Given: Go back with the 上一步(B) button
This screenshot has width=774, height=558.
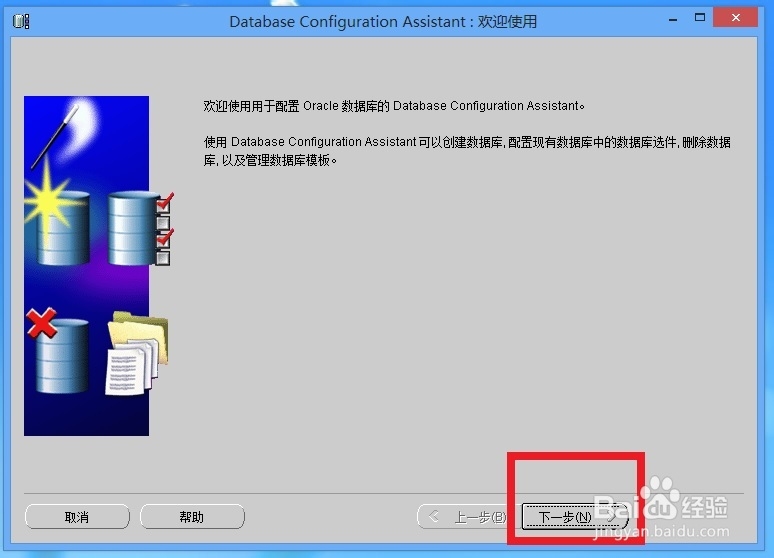Looking at the screenshot, I should [467, 517].
